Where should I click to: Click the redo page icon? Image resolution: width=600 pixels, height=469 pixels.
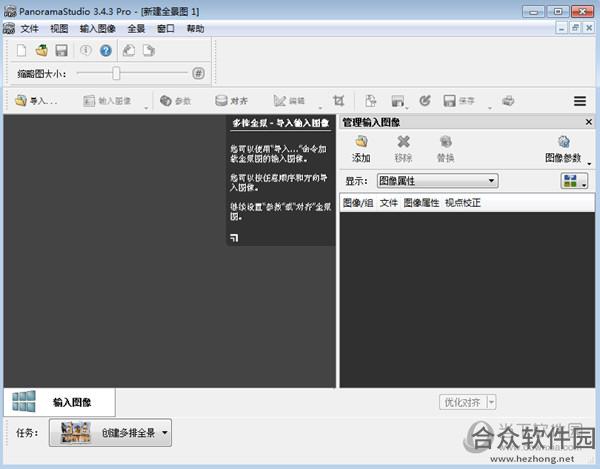pos(149,50)
